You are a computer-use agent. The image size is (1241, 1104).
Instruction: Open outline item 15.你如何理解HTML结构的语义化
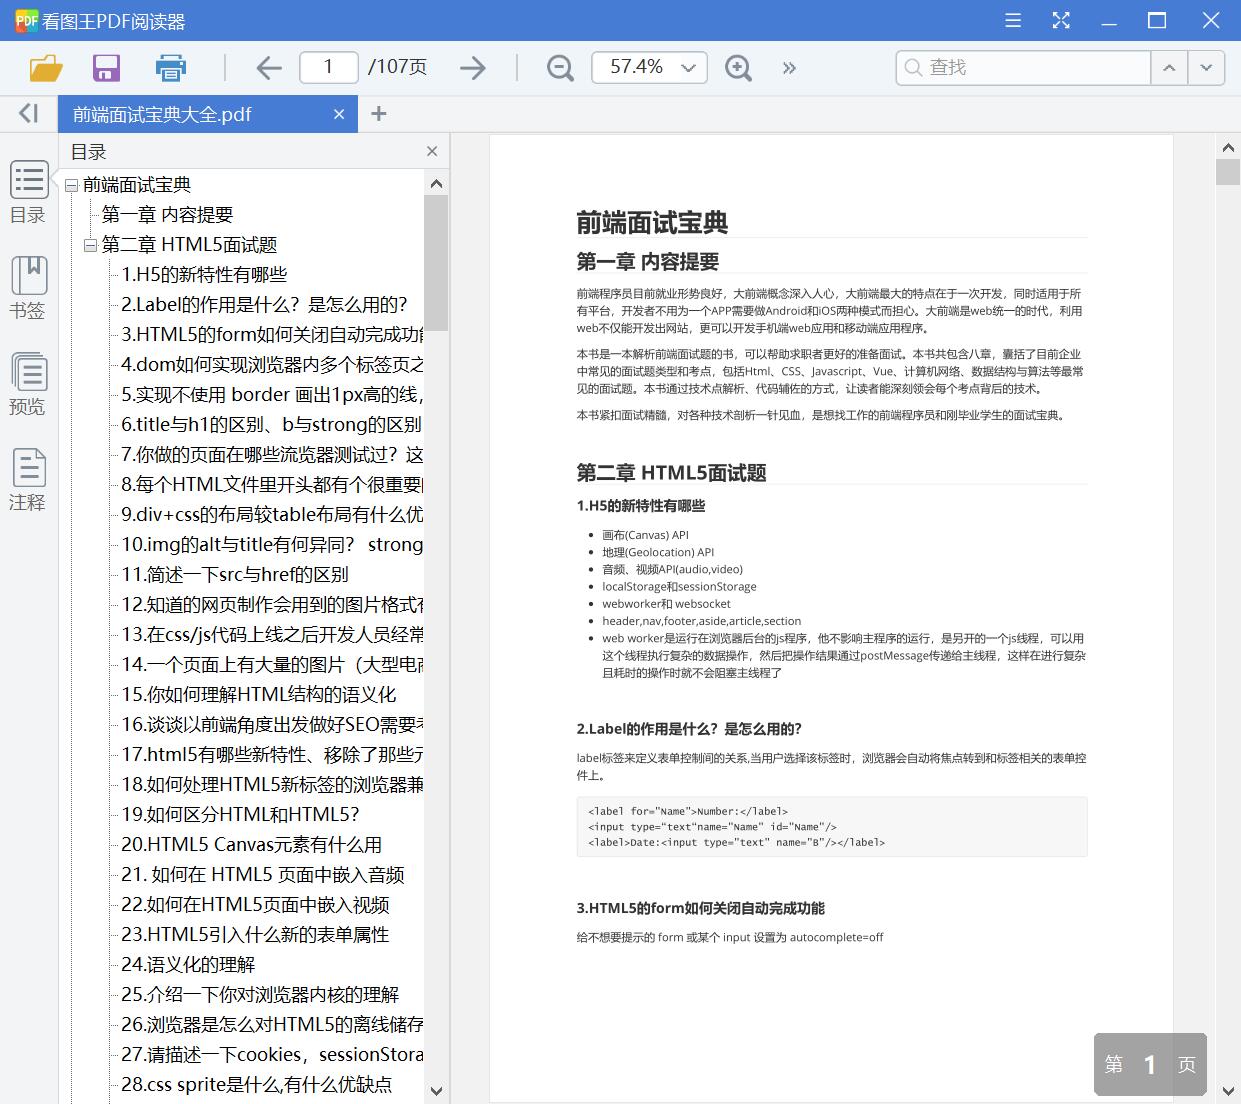coord(259,695)
